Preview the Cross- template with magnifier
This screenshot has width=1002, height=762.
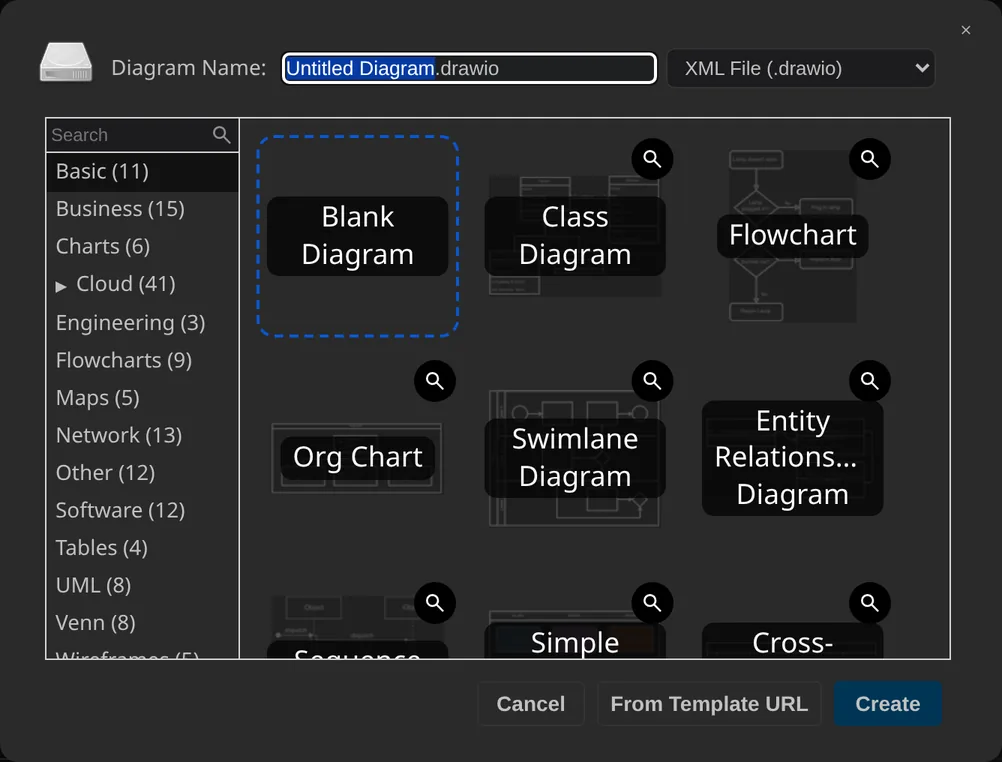tap(869, 603)
